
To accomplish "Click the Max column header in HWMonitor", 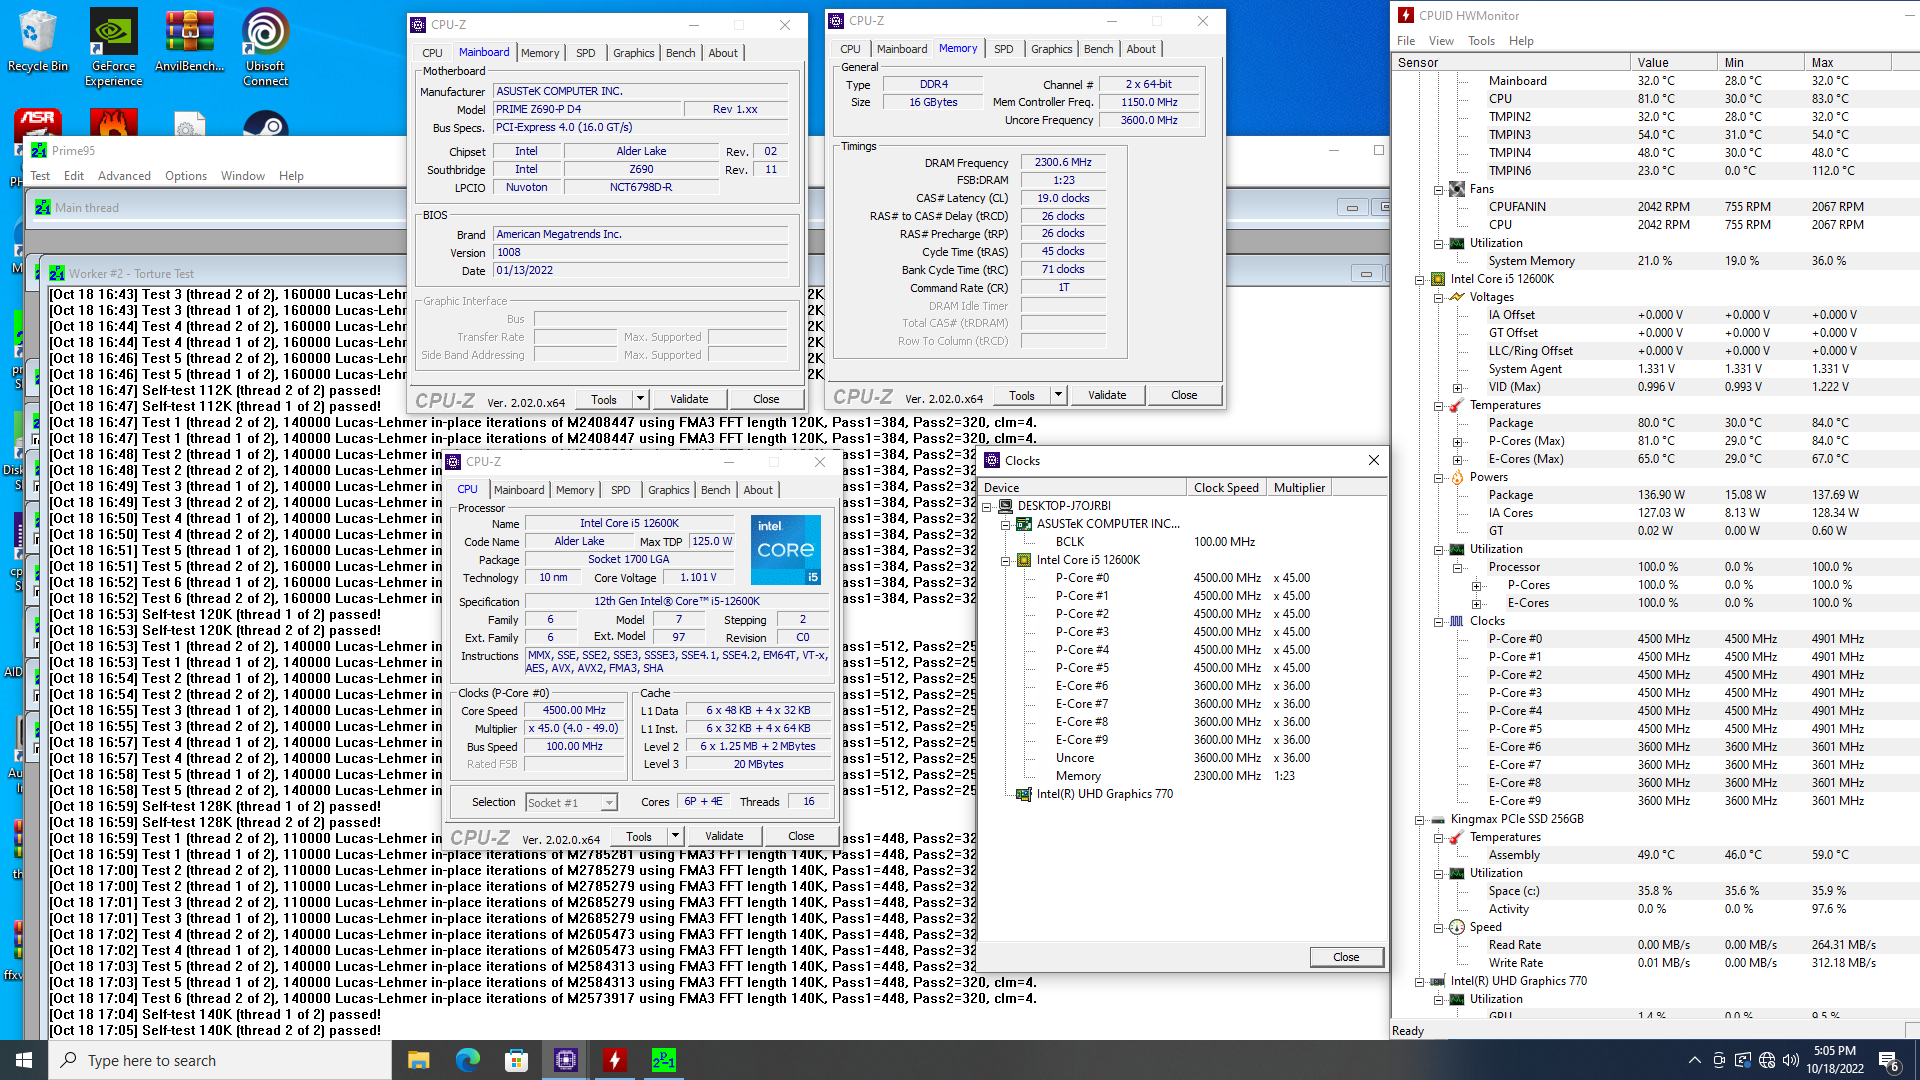I will coord(1848,62).
